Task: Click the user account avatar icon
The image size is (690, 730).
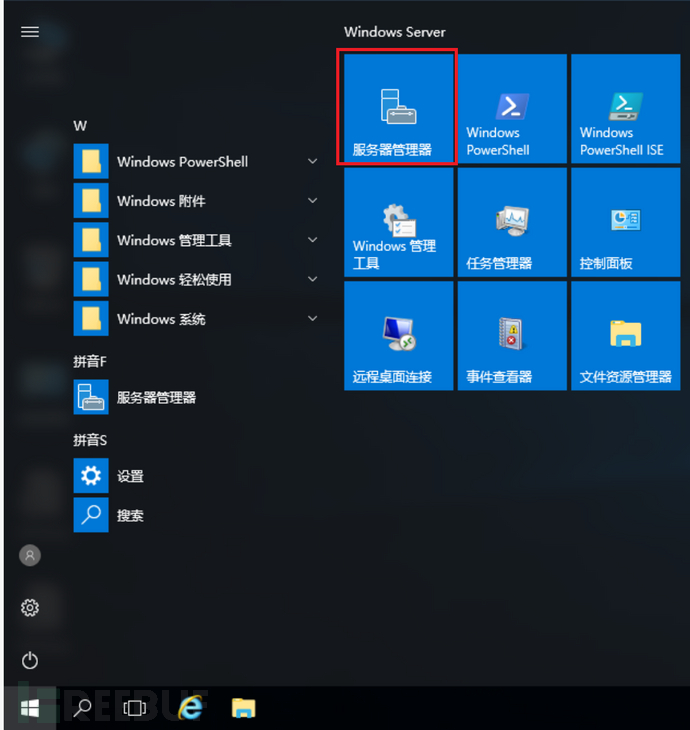Action: pyautogui.click(x=30, y=555)
